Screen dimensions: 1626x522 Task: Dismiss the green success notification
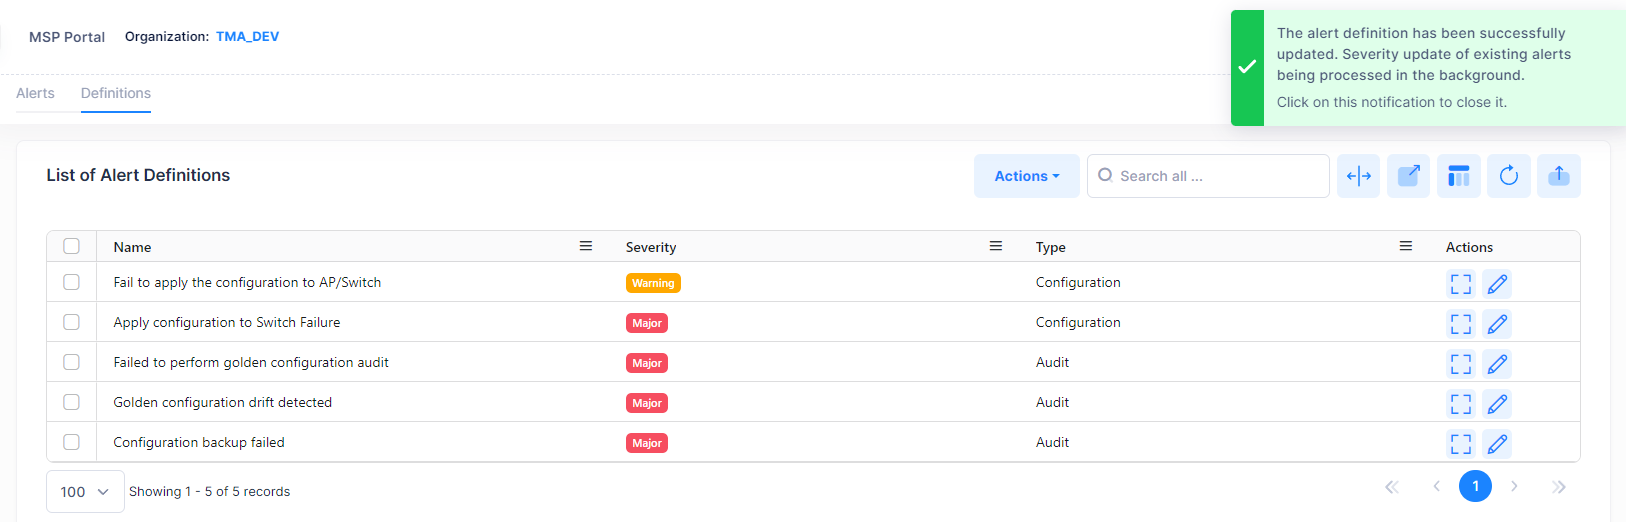pyautogui.click(x=1427, y=68)
